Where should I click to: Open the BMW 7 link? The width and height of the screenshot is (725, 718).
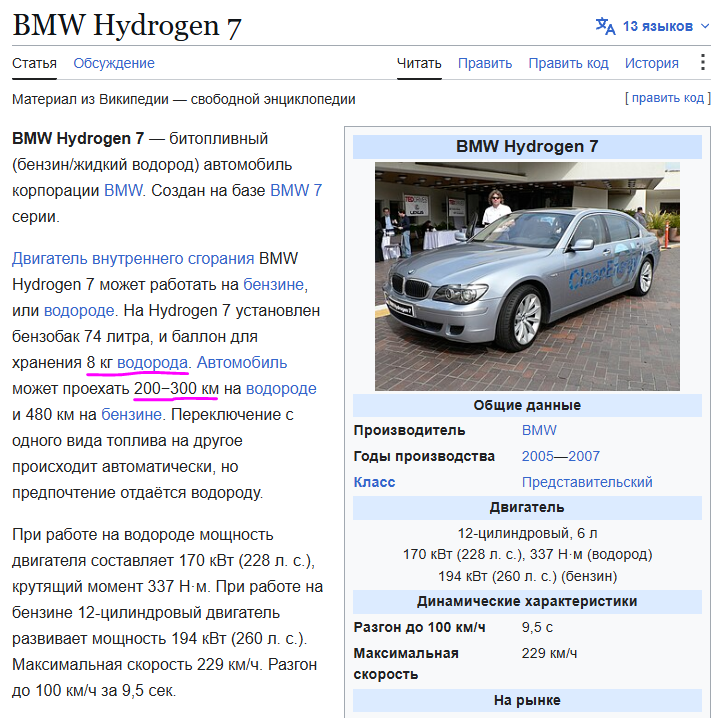(296, 190)
